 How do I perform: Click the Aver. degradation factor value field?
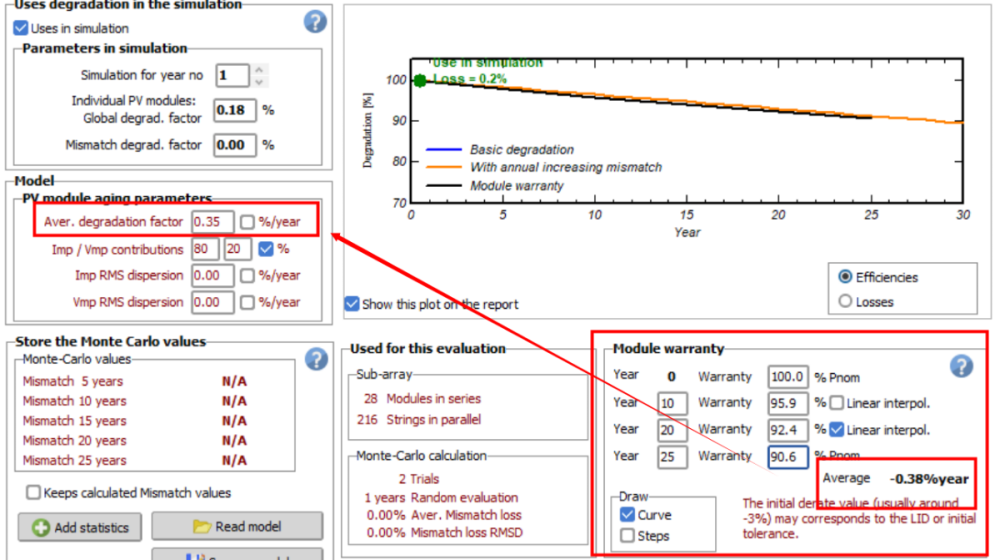(x=213, y=222)
